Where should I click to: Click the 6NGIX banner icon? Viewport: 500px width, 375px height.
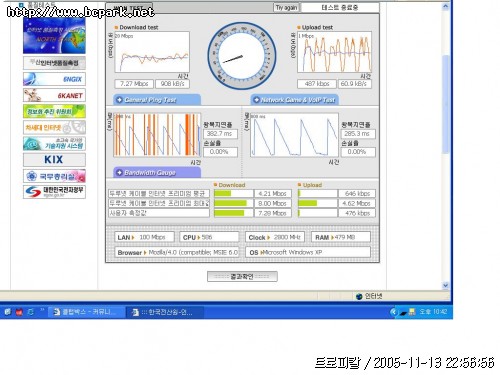54,79
